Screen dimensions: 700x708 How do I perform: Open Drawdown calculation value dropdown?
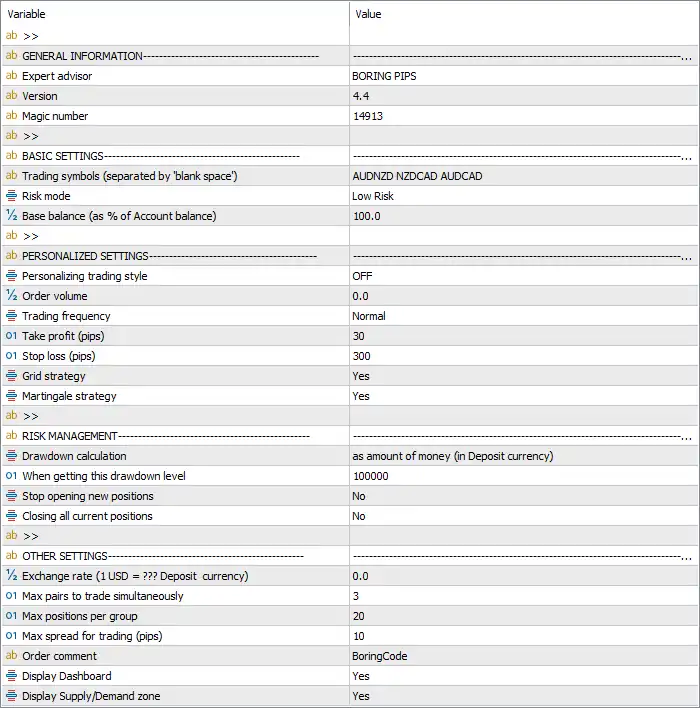pyautogui.click(x=524, y=456)
